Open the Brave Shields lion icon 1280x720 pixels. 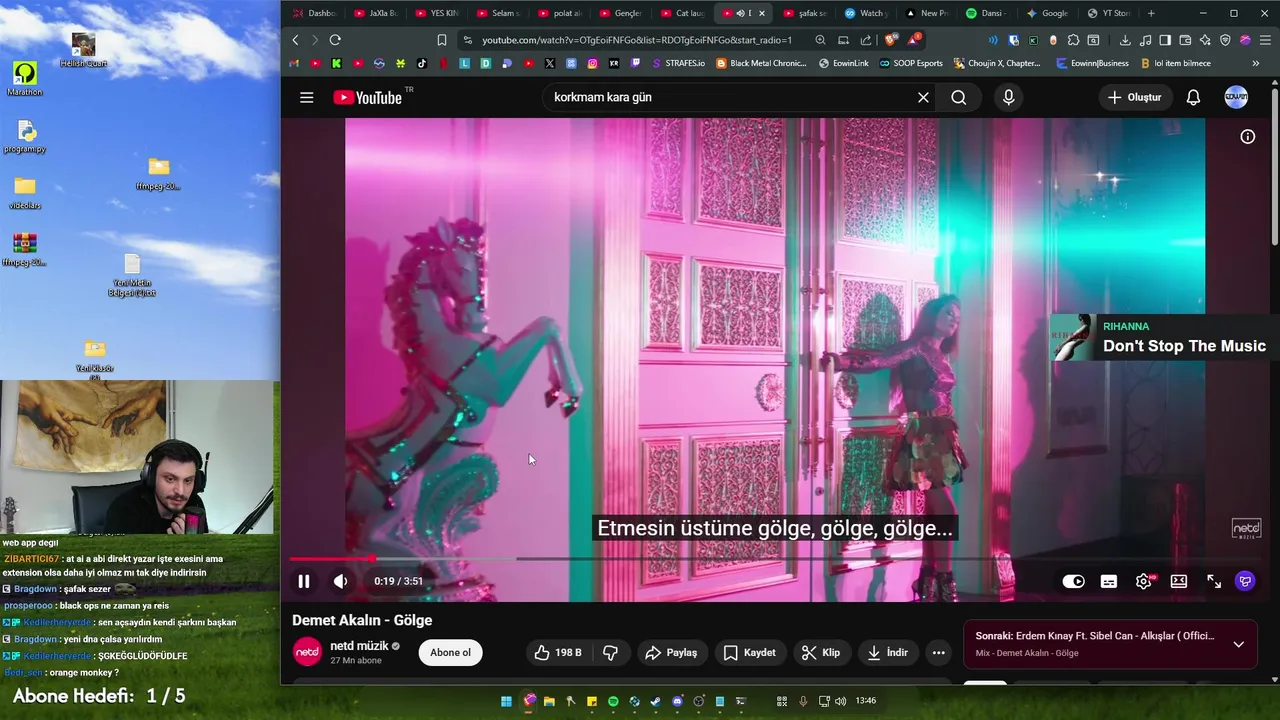[x=890, y=40]
